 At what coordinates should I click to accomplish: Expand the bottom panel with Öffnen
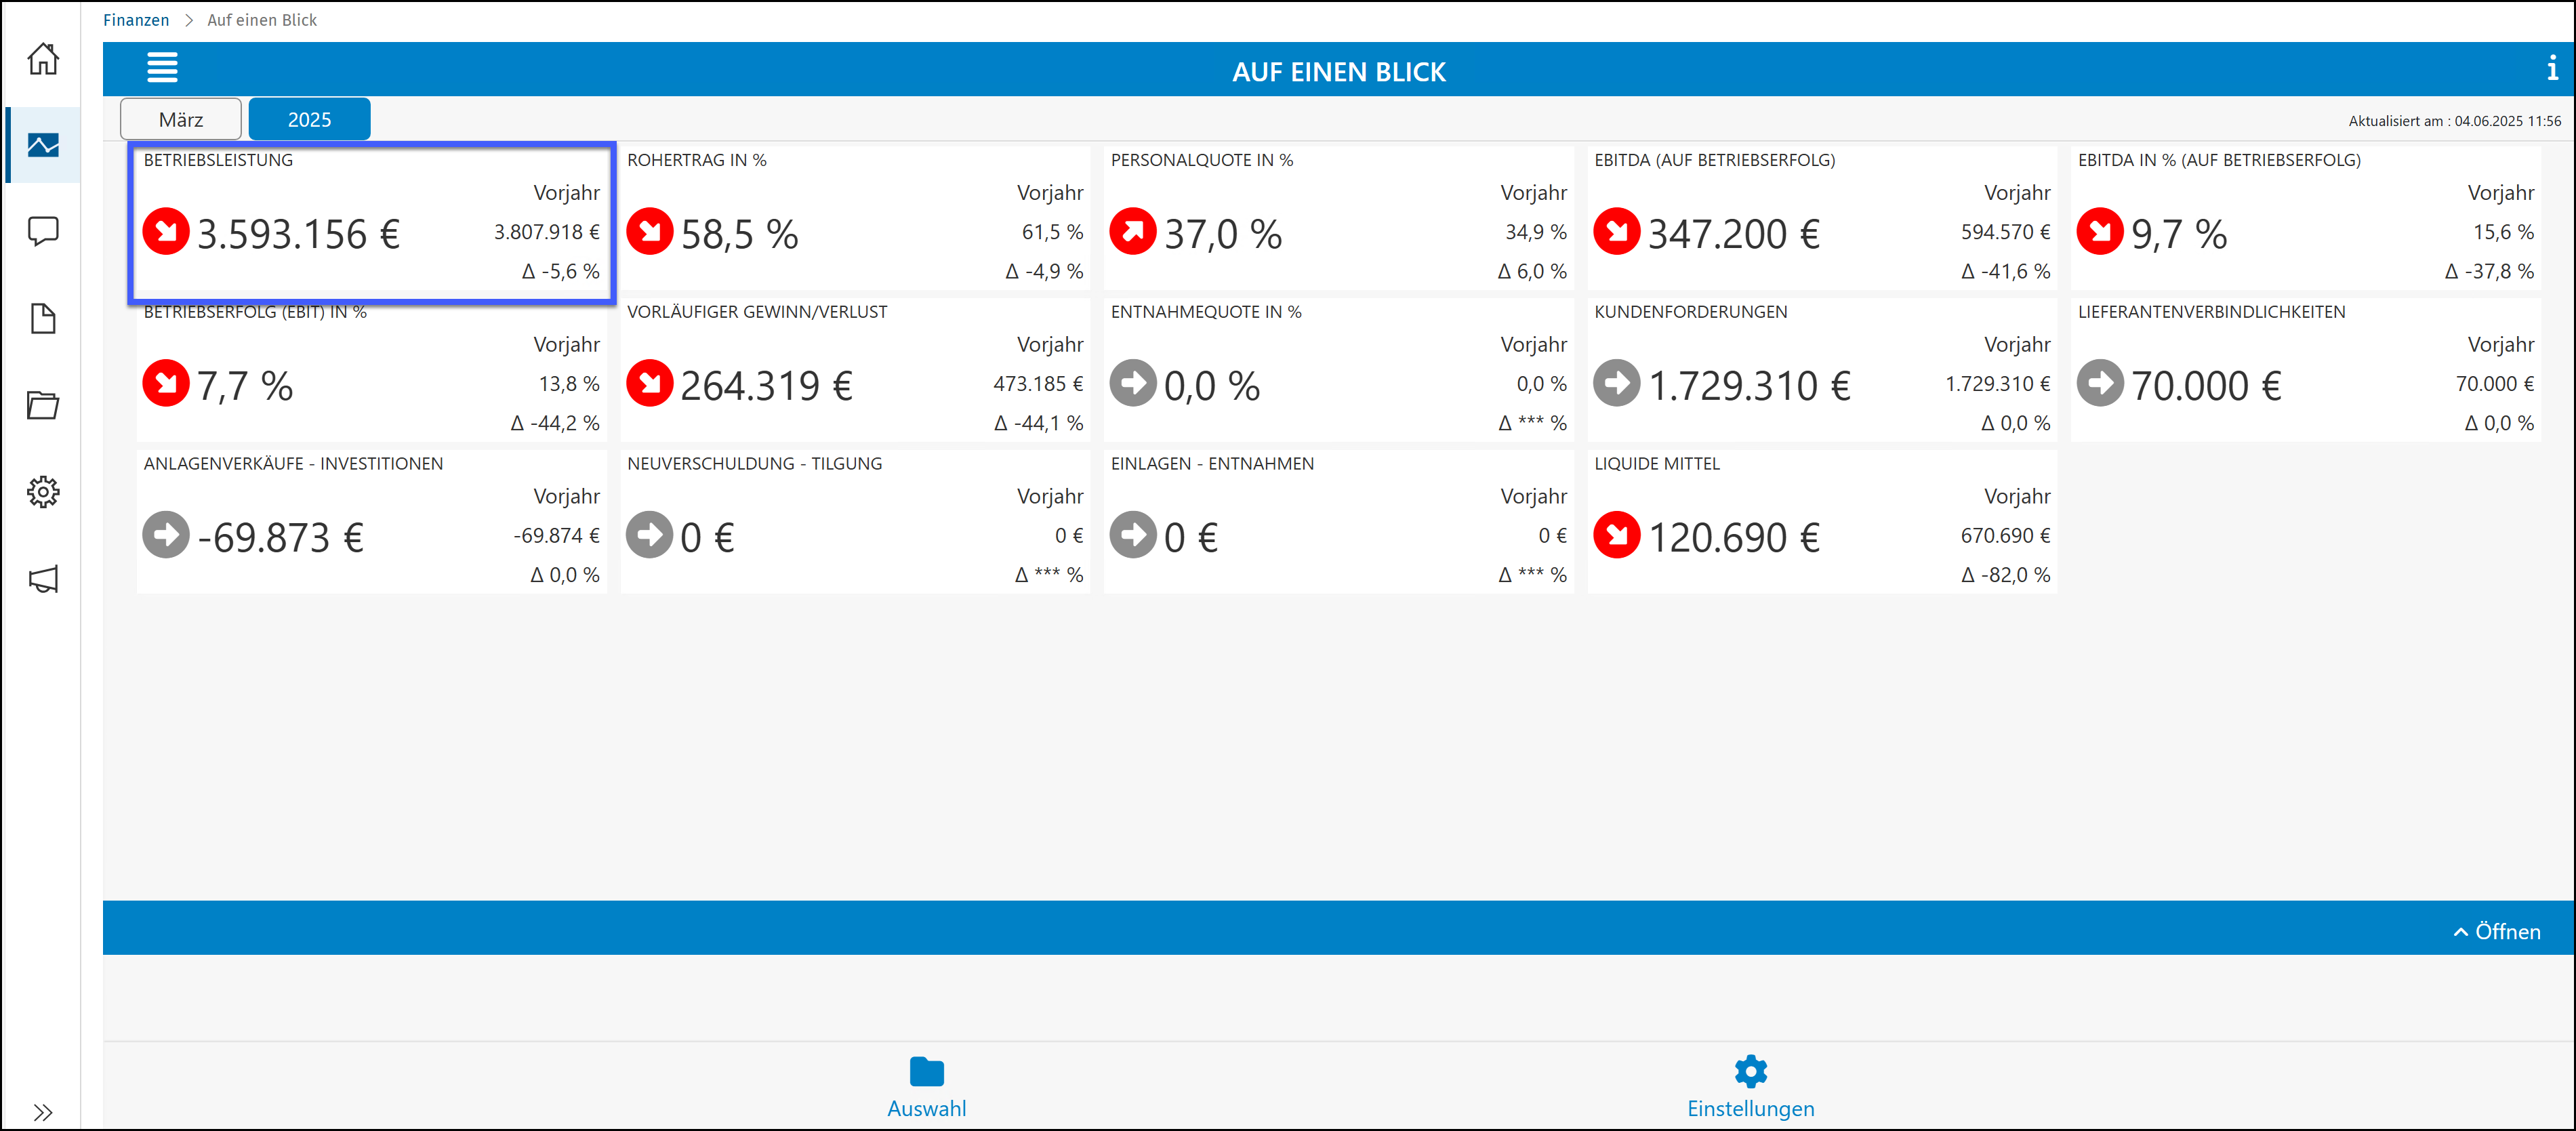point(2497,931)
